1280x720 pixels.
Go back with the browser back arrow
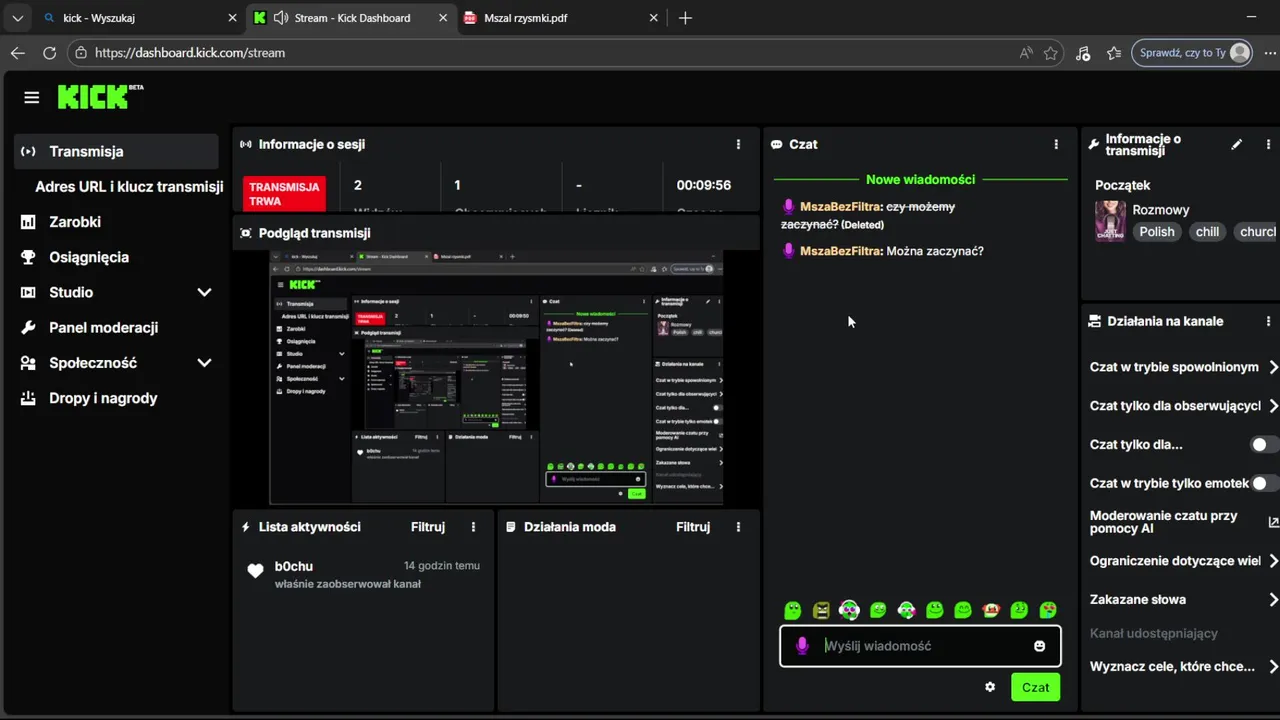tap(18, 53)
